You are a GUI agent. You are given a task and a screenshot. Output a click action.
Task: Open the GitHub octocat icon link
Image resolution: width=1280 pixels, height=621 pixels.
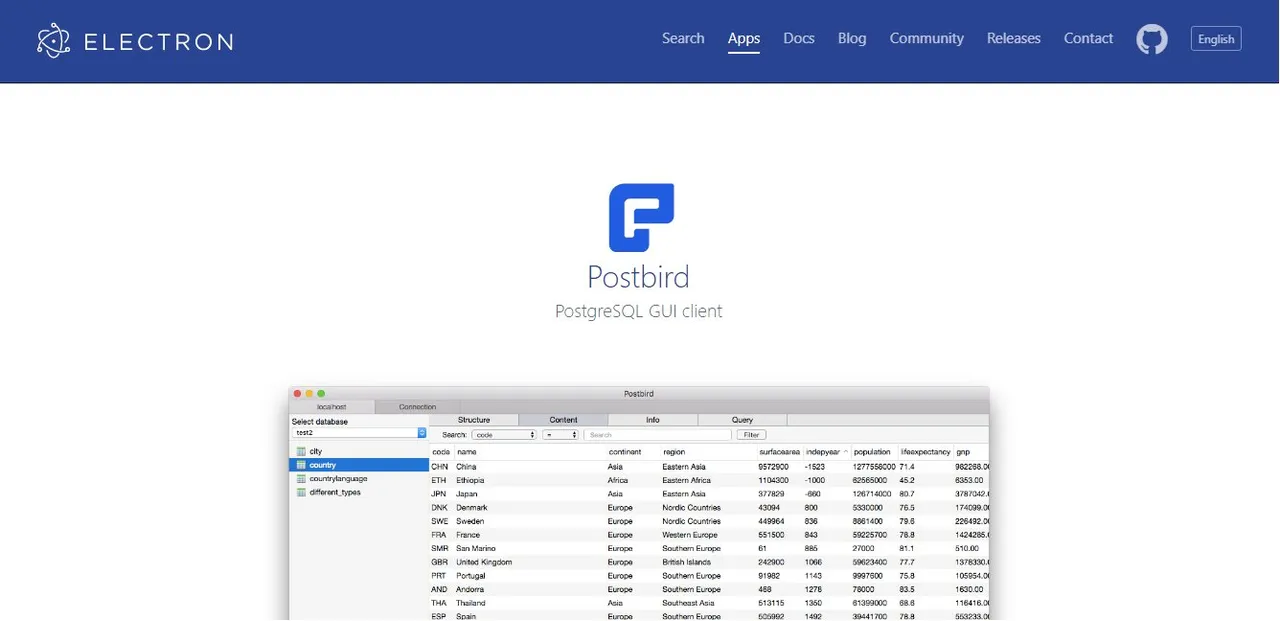click(x=1152, y=39)
